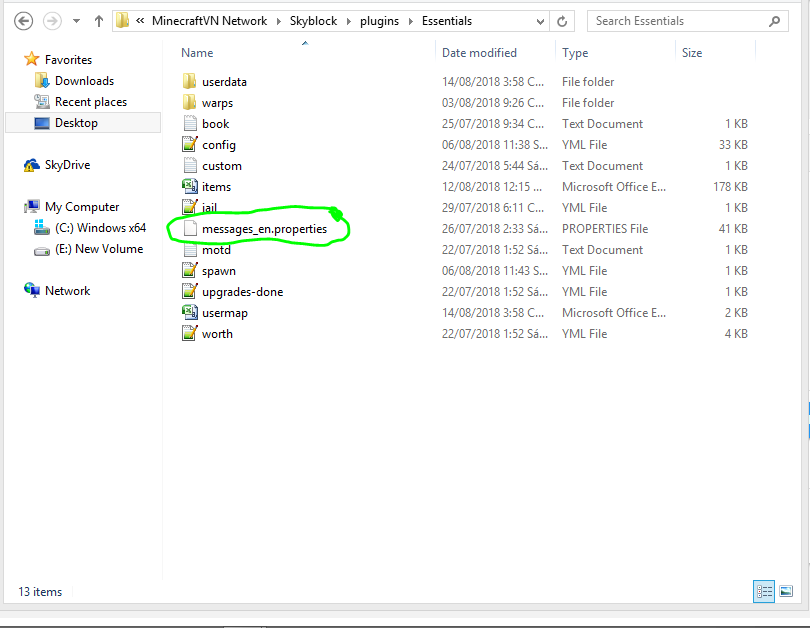Navigate to Skyblock breadcrumb

pos(313,21)
